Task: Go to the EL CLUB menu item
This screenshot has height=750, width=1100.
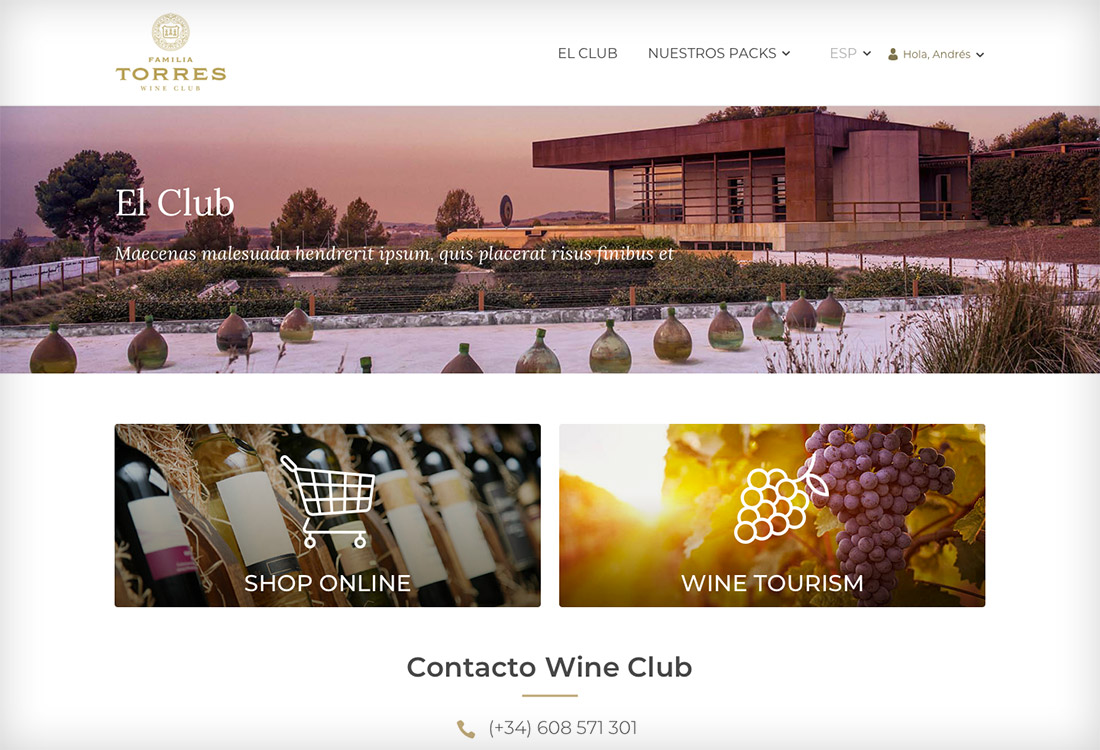Action: click(x=587, y=53)
